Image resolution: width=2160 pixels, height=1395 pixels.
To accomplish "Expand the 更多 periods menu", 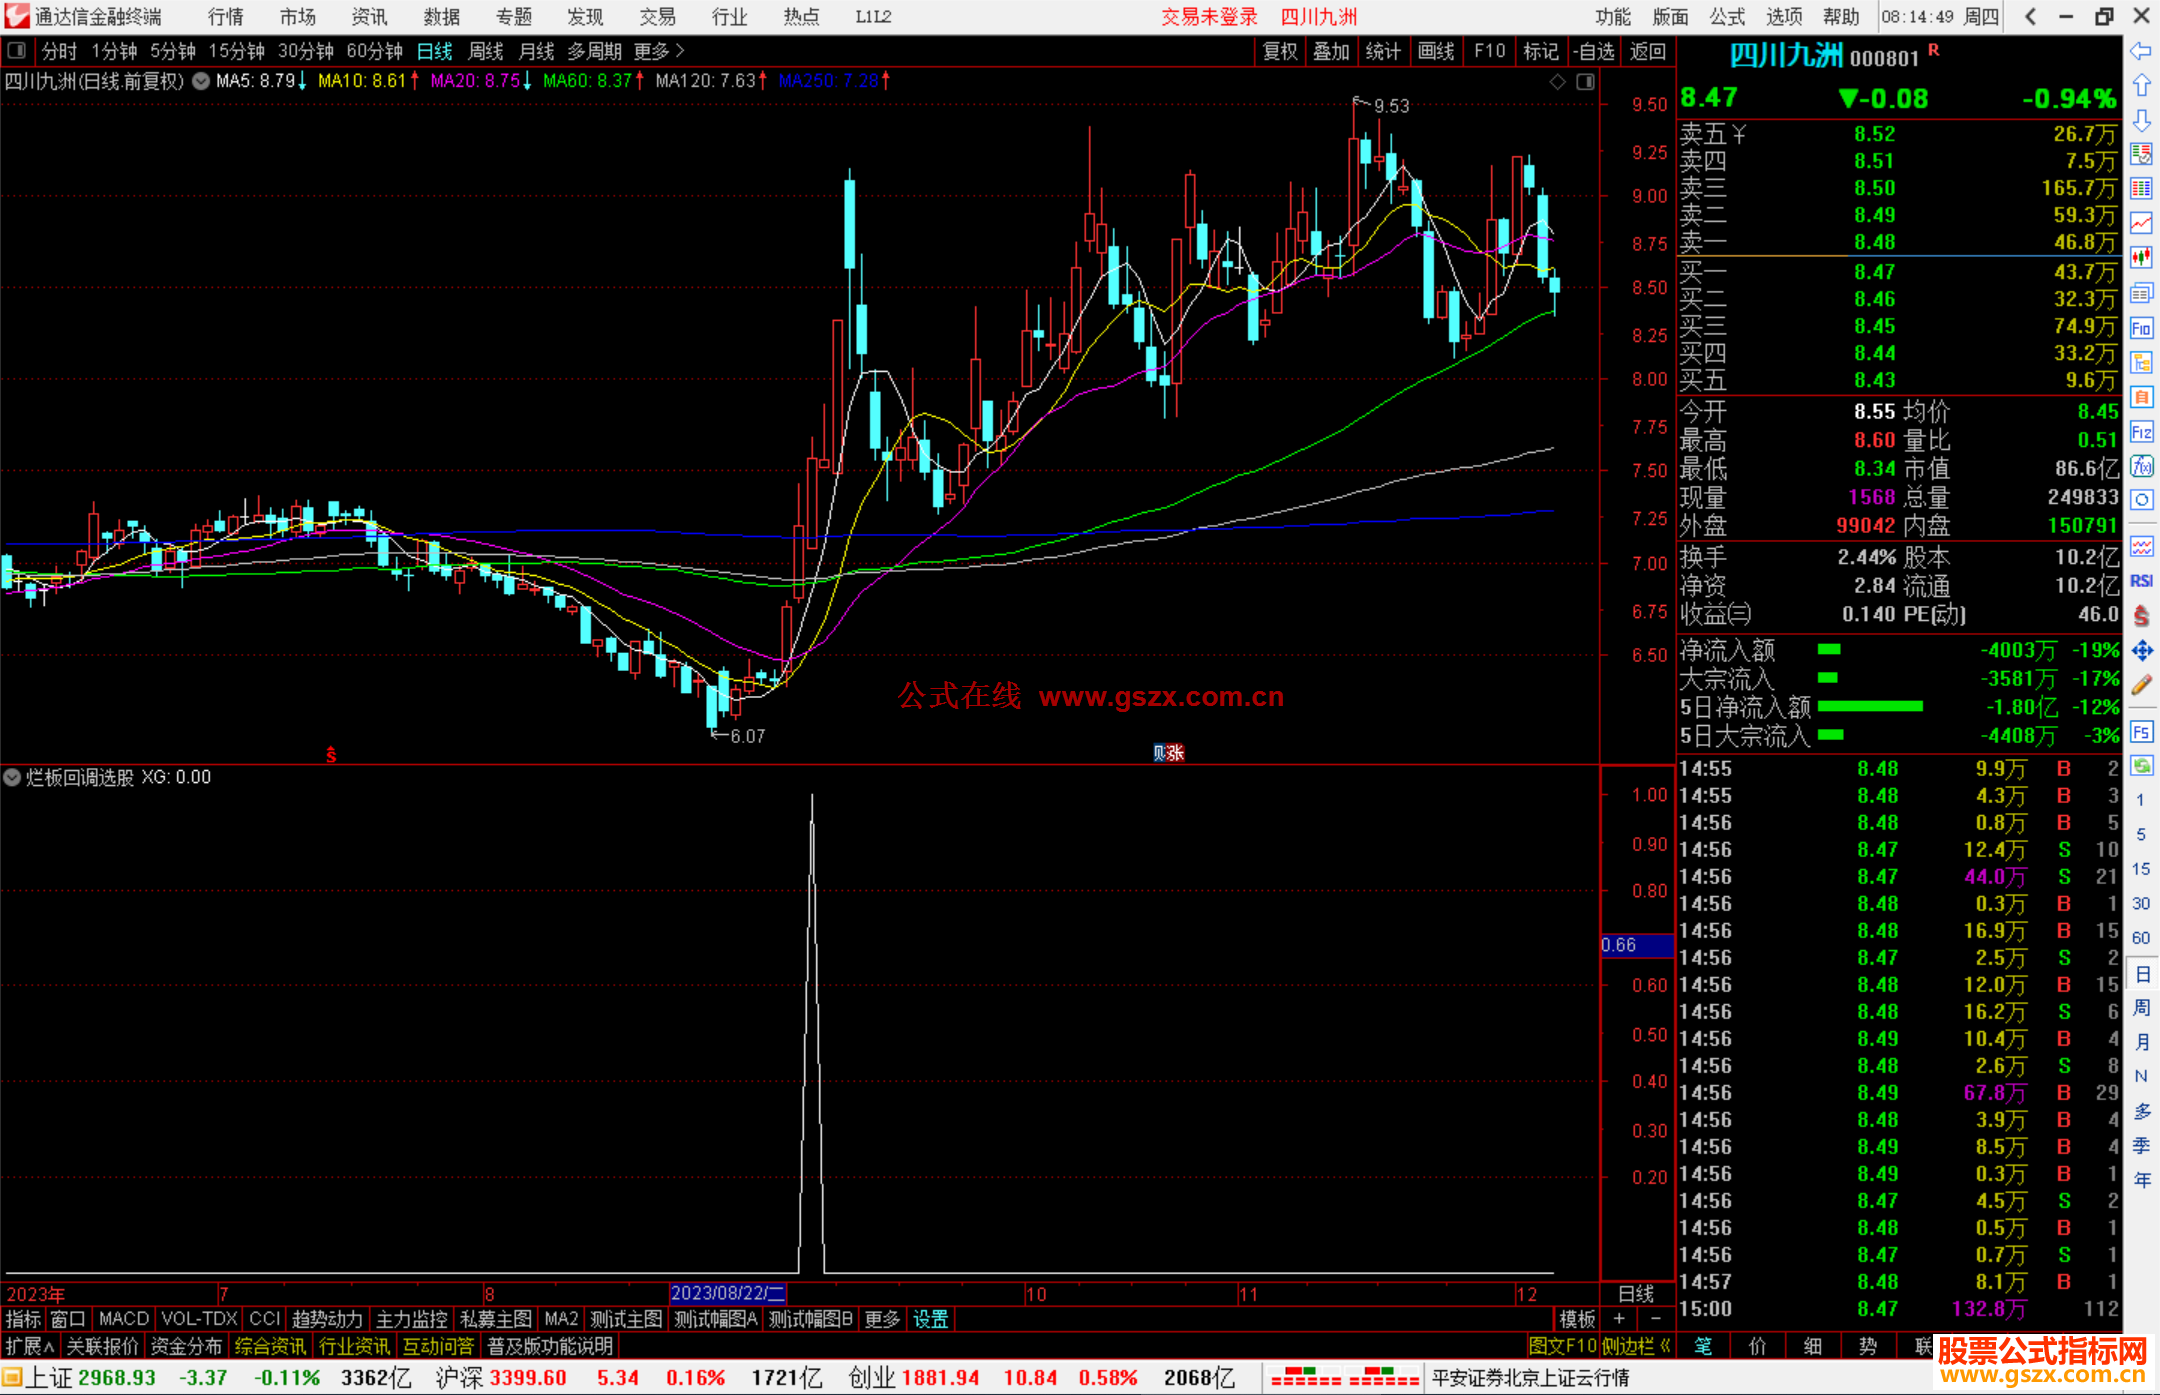I will pos(659,51).
